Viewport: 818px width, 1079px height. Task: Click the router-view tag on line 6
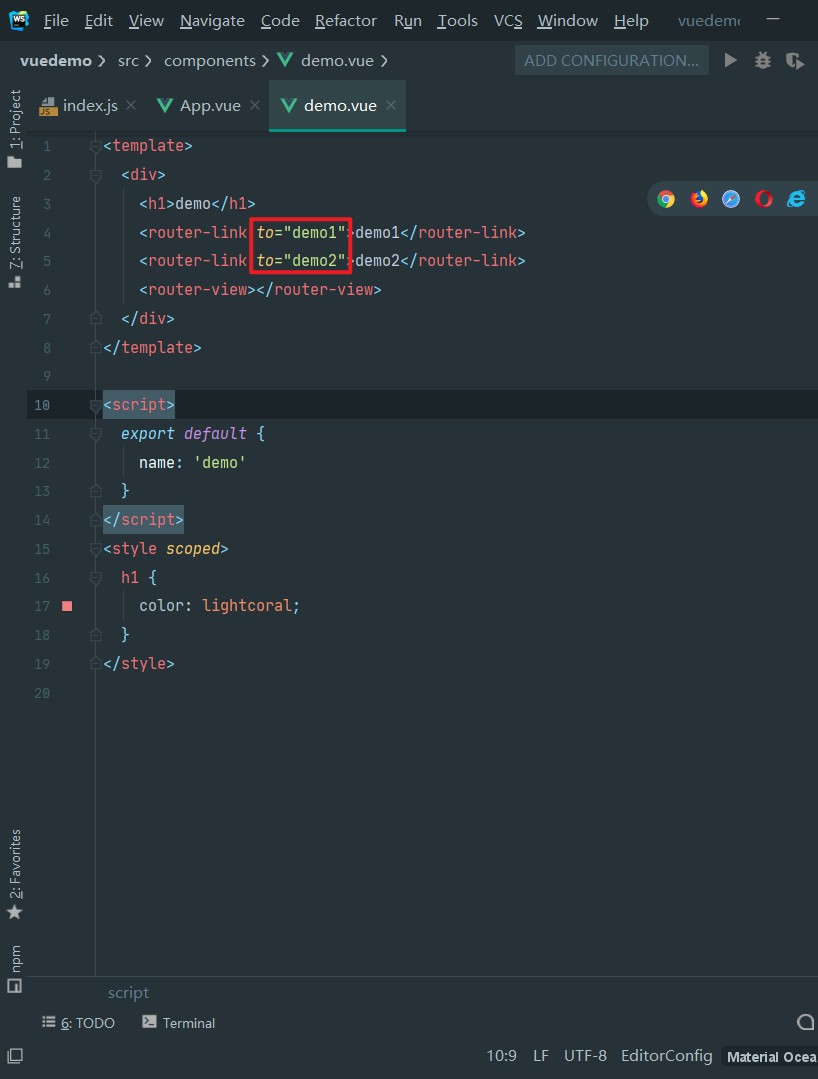tap(260, 290)
